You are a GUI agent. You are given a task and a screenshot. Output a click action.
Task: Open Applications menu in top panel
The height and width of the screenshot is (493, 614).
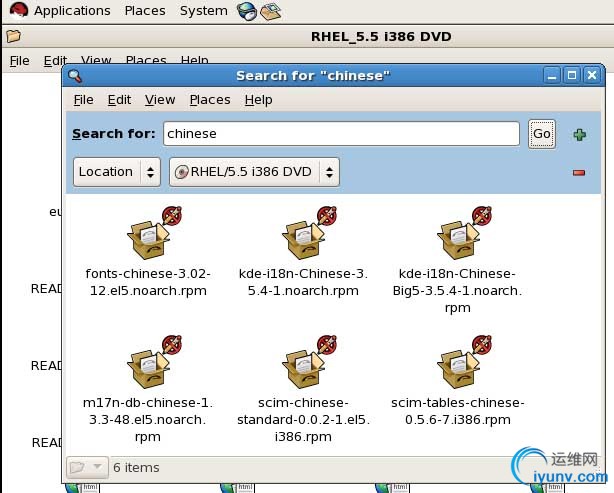(x=72, y=11)
